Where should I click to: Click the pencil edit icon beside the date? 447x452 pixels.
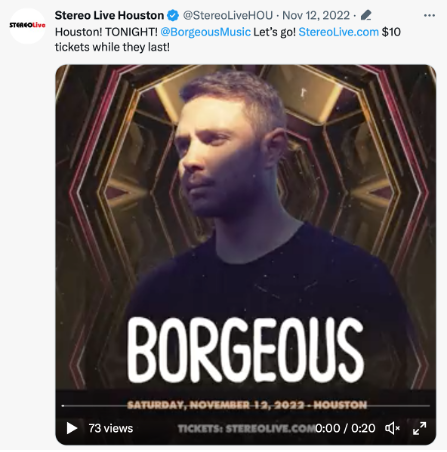pos(366,15)
